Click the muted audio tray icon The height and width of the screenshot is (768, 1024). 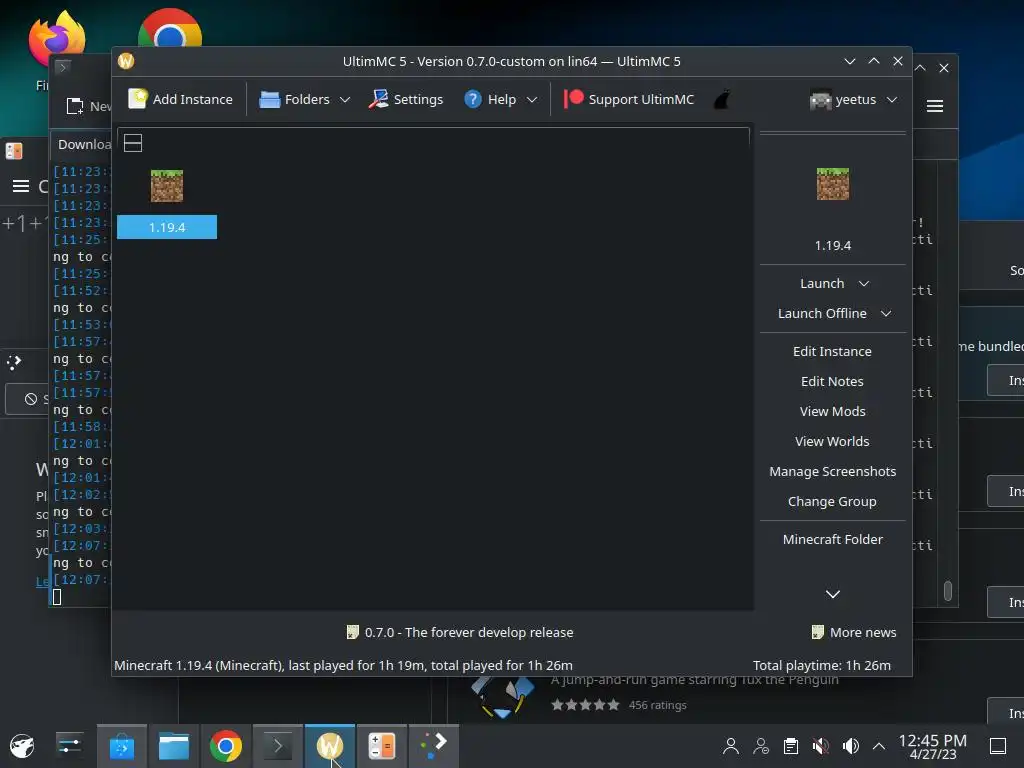[821, 746]
